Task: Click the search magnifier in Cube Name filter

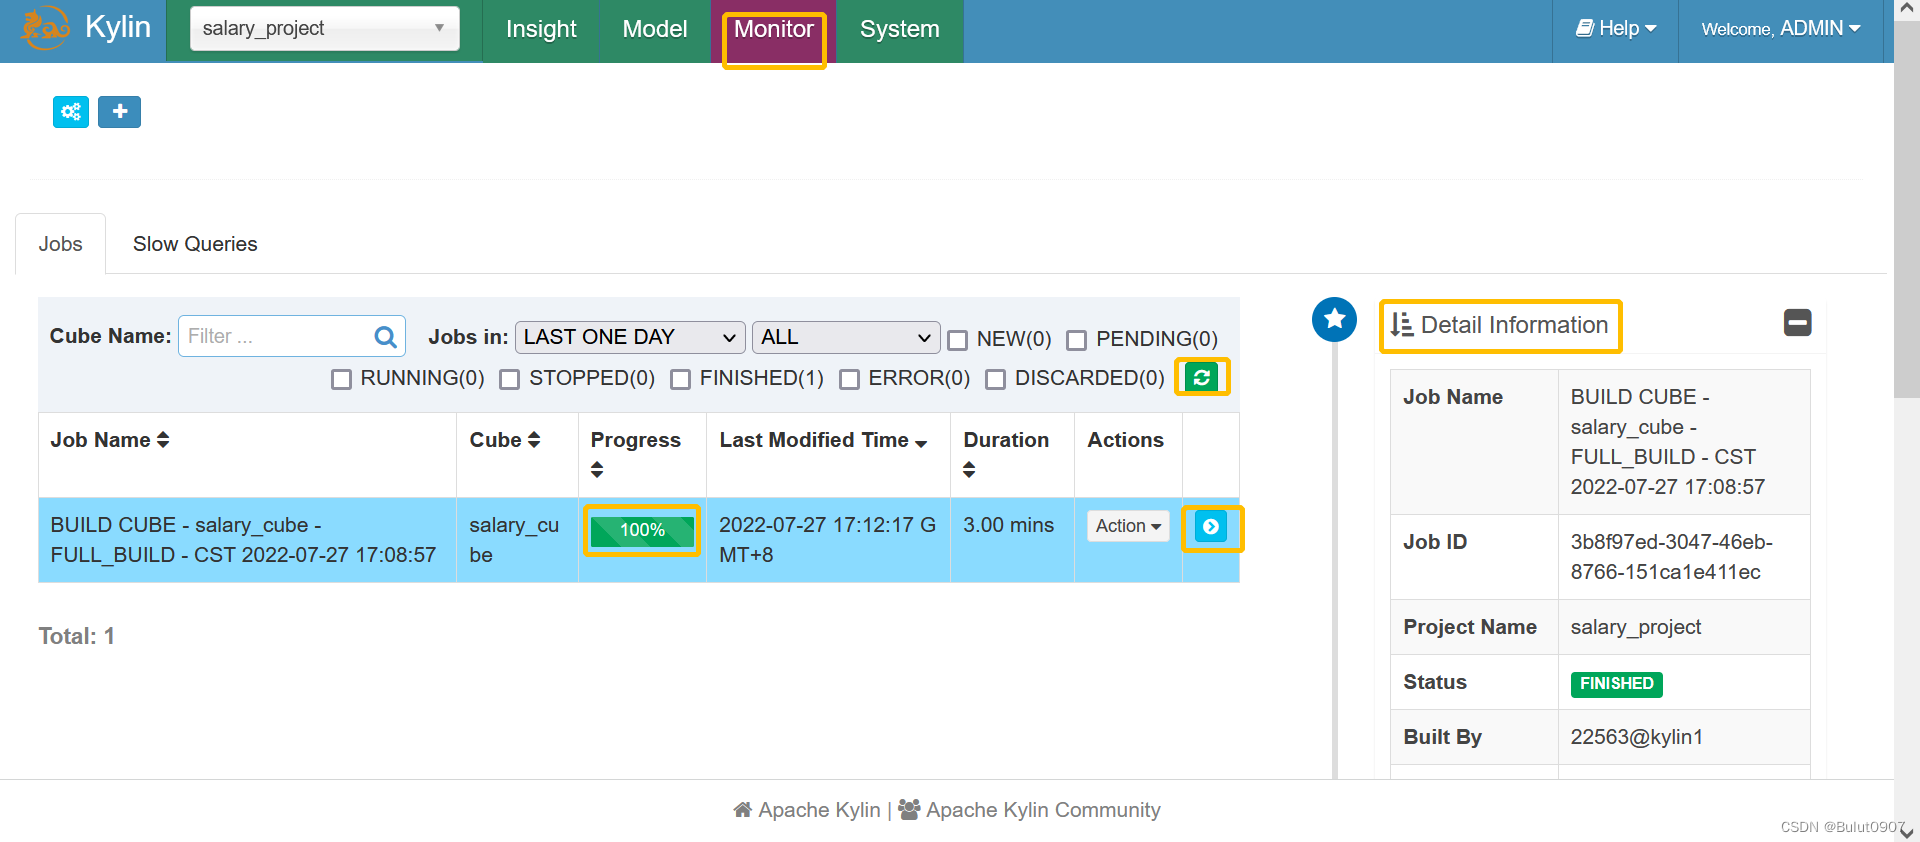Action: click(385, 337)
